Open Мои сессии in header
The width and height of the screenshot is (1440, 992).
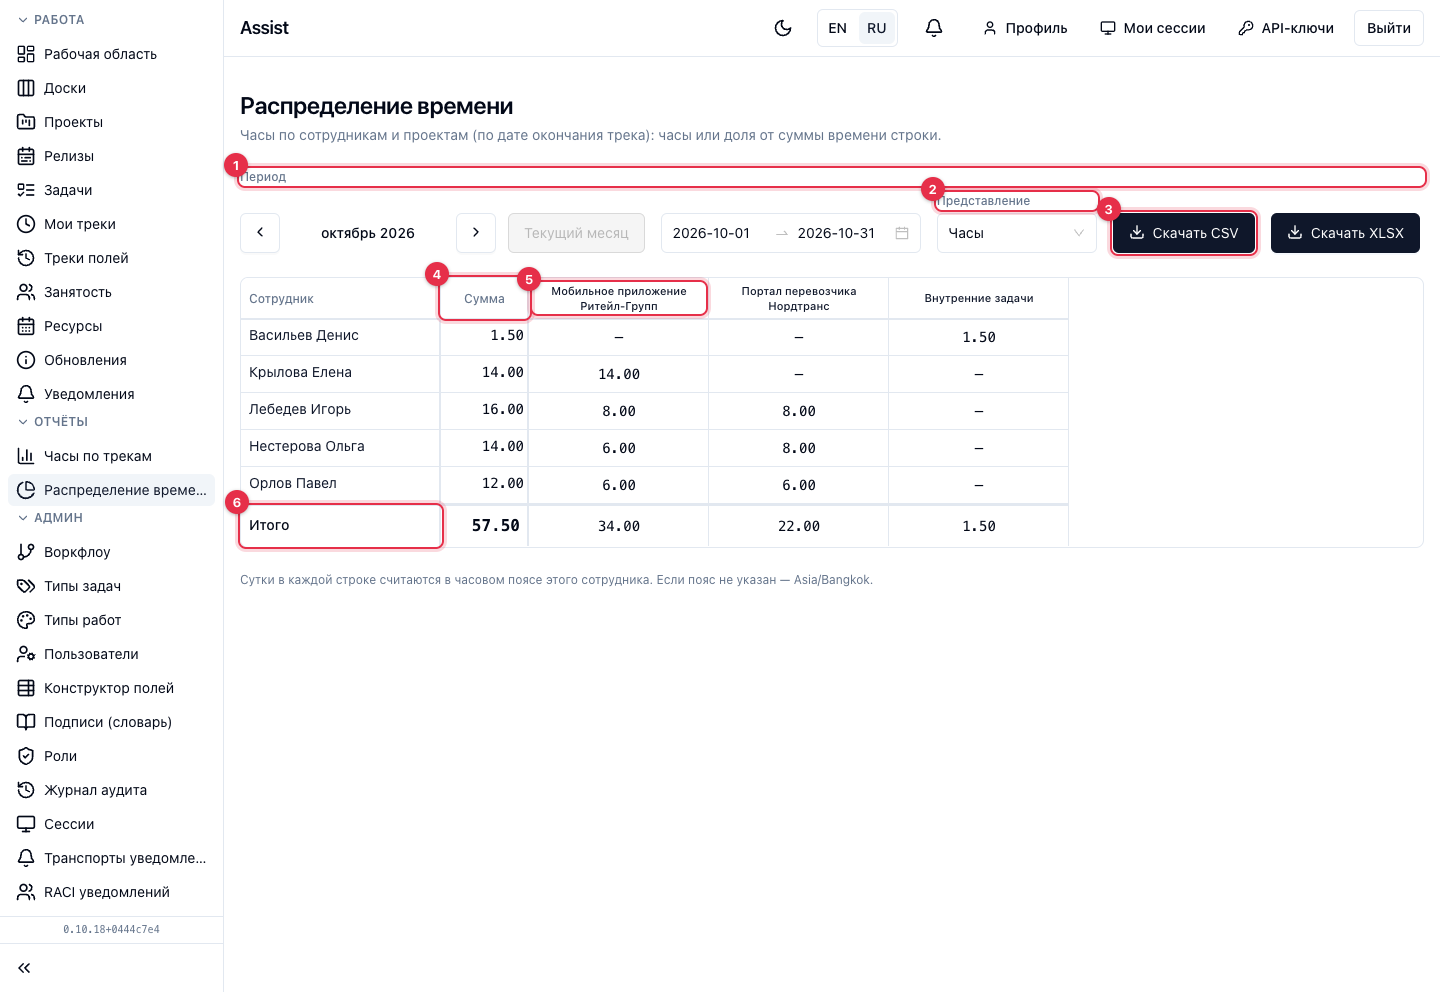1153,28
